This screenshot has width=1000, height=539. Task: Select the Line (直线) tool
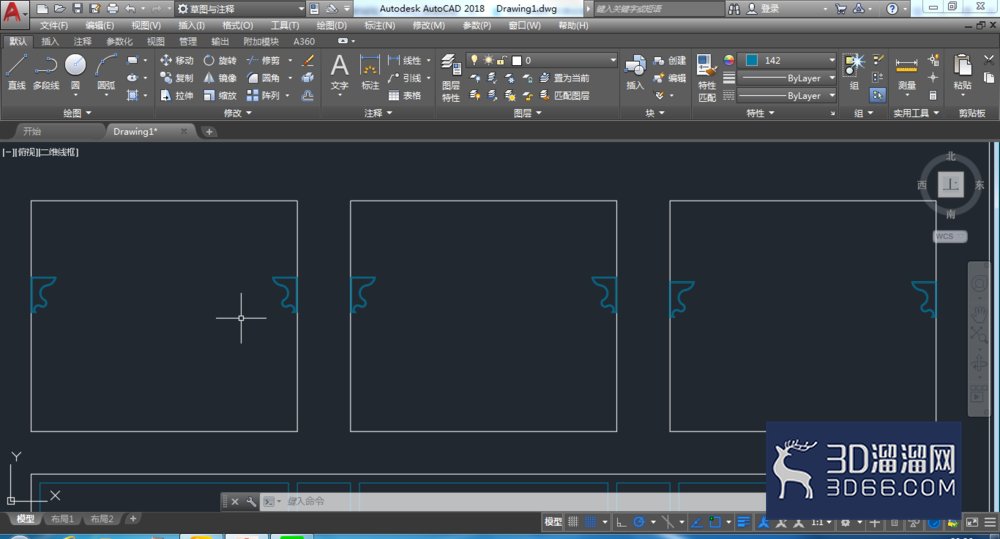(16, 71)
